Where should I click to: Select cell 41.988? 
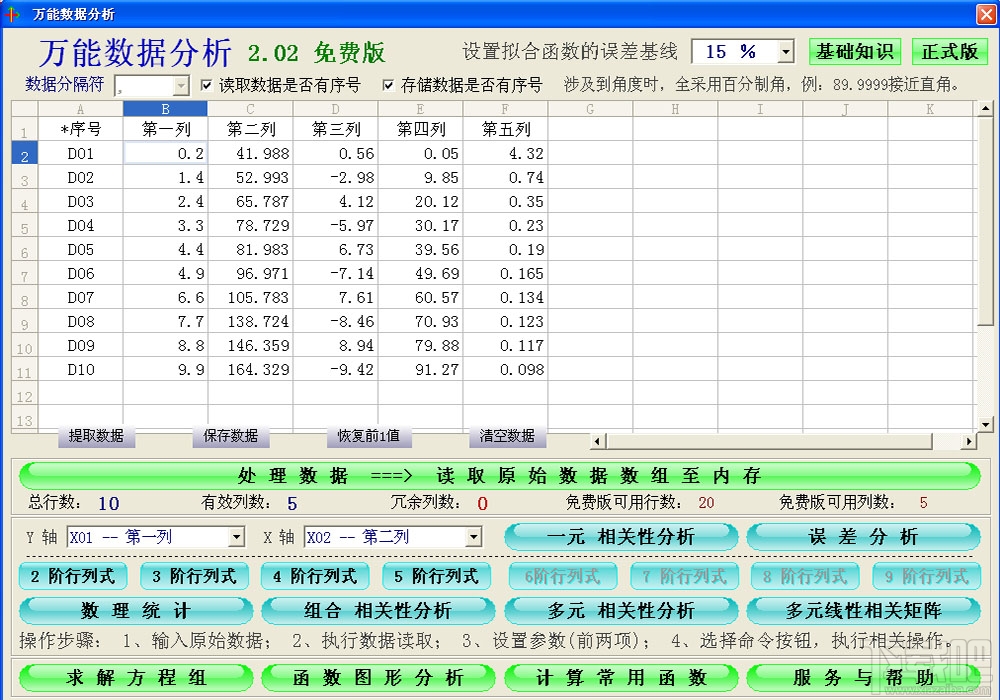pyautogui.click(x=250, y=154)
